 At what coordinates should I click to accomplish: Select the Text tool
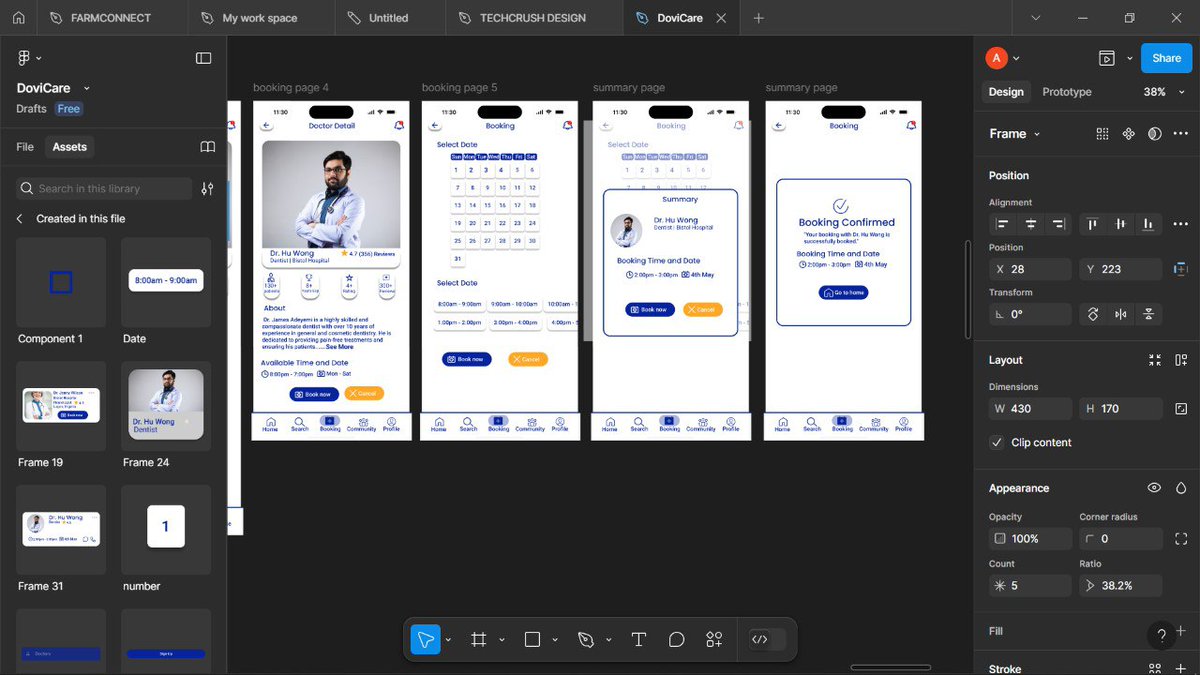638,640
